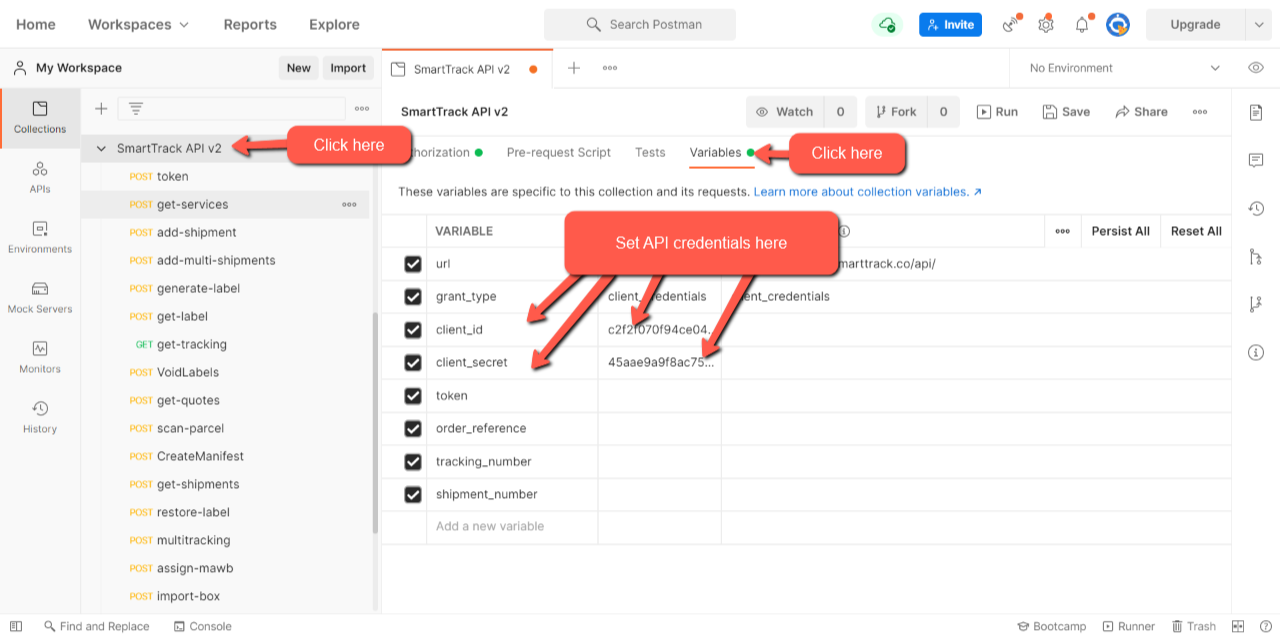Switch to the Pre-request Script tab

point(558,153)
